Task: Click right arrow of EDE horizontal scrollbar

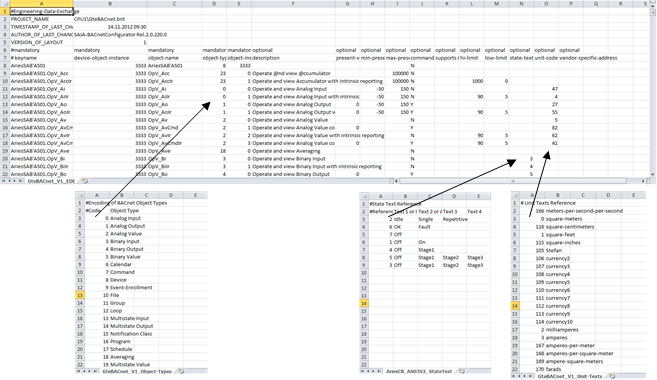Action: pos(643,181)
